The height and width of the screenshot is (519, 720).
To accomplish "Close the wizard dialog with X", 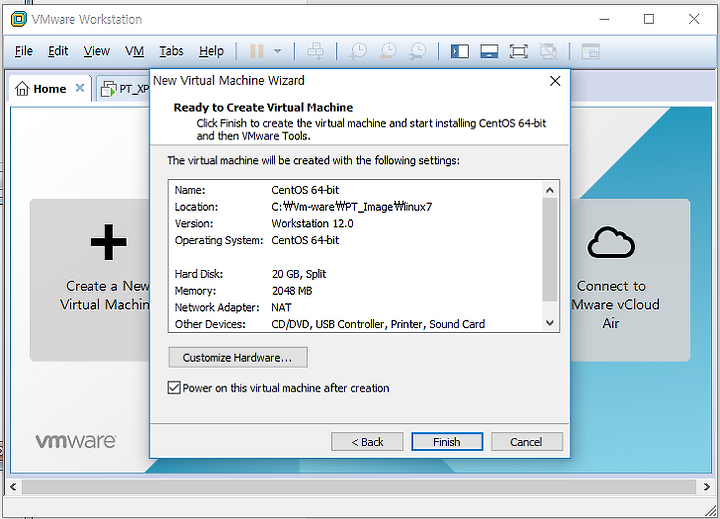I will tap(555, 81).
